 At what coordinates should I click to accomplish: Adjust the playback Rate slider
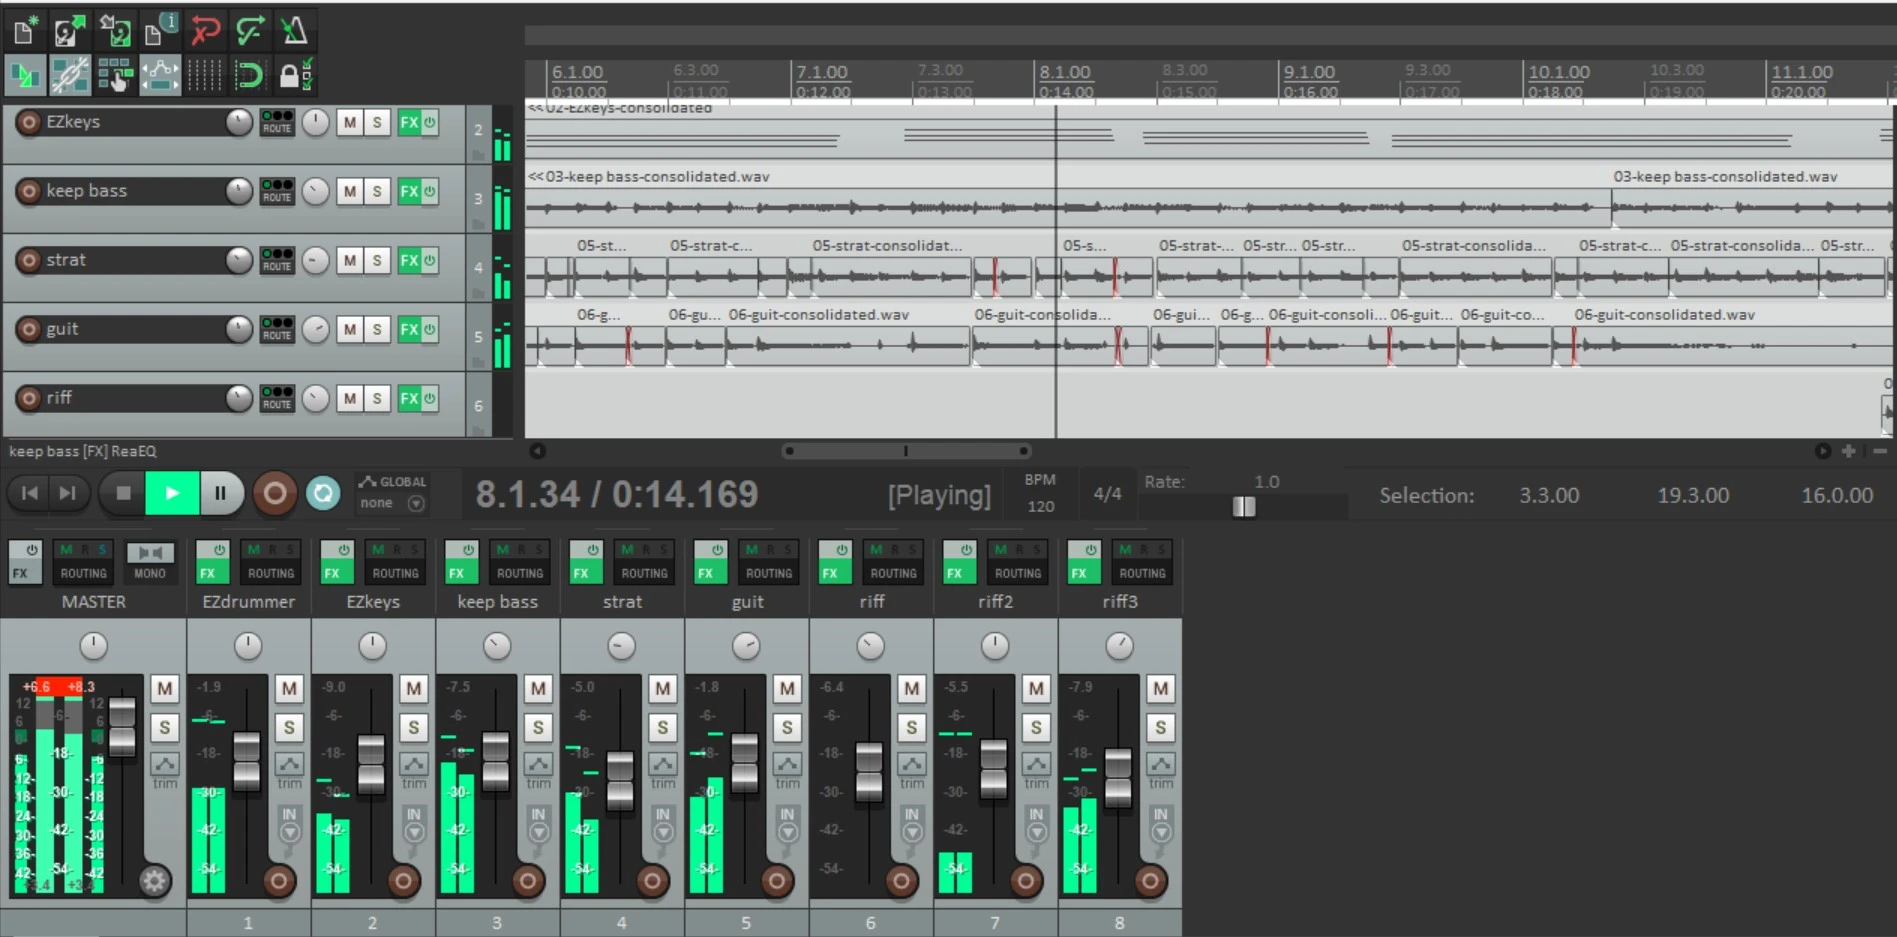coord(1243,507)
